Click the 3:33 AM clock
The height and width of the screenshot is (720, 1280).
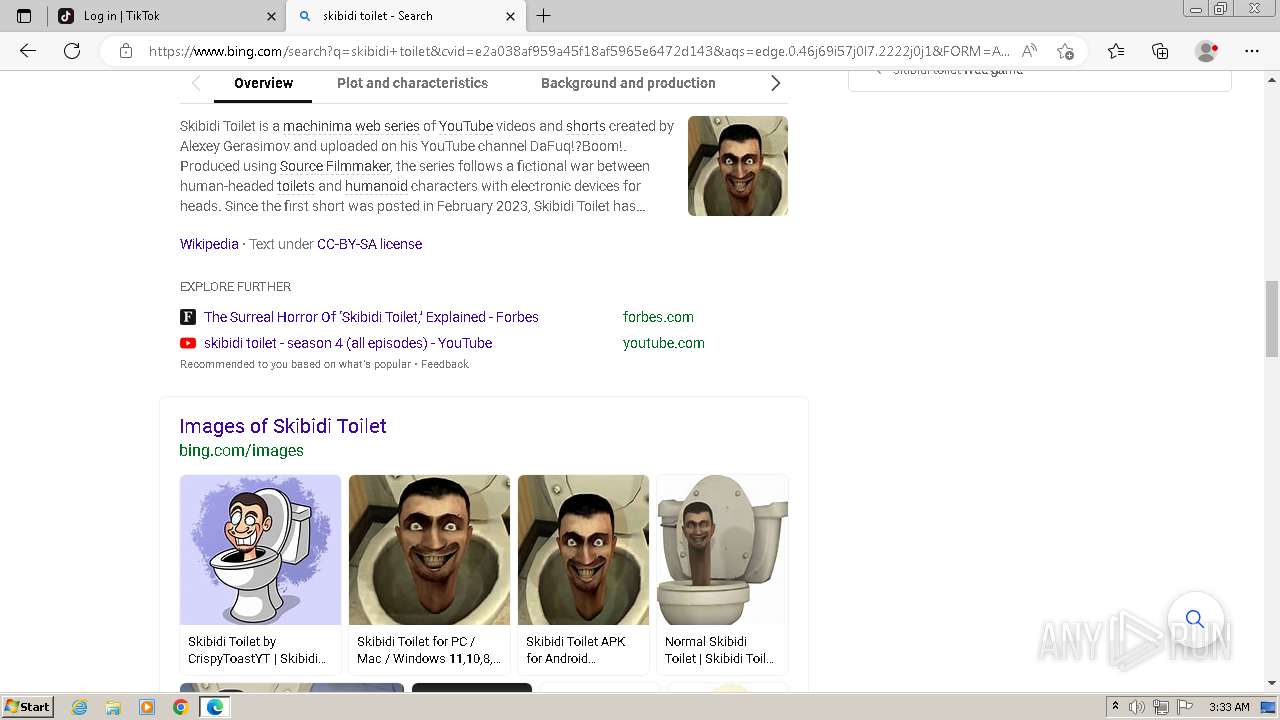(x=1229, y=707)
